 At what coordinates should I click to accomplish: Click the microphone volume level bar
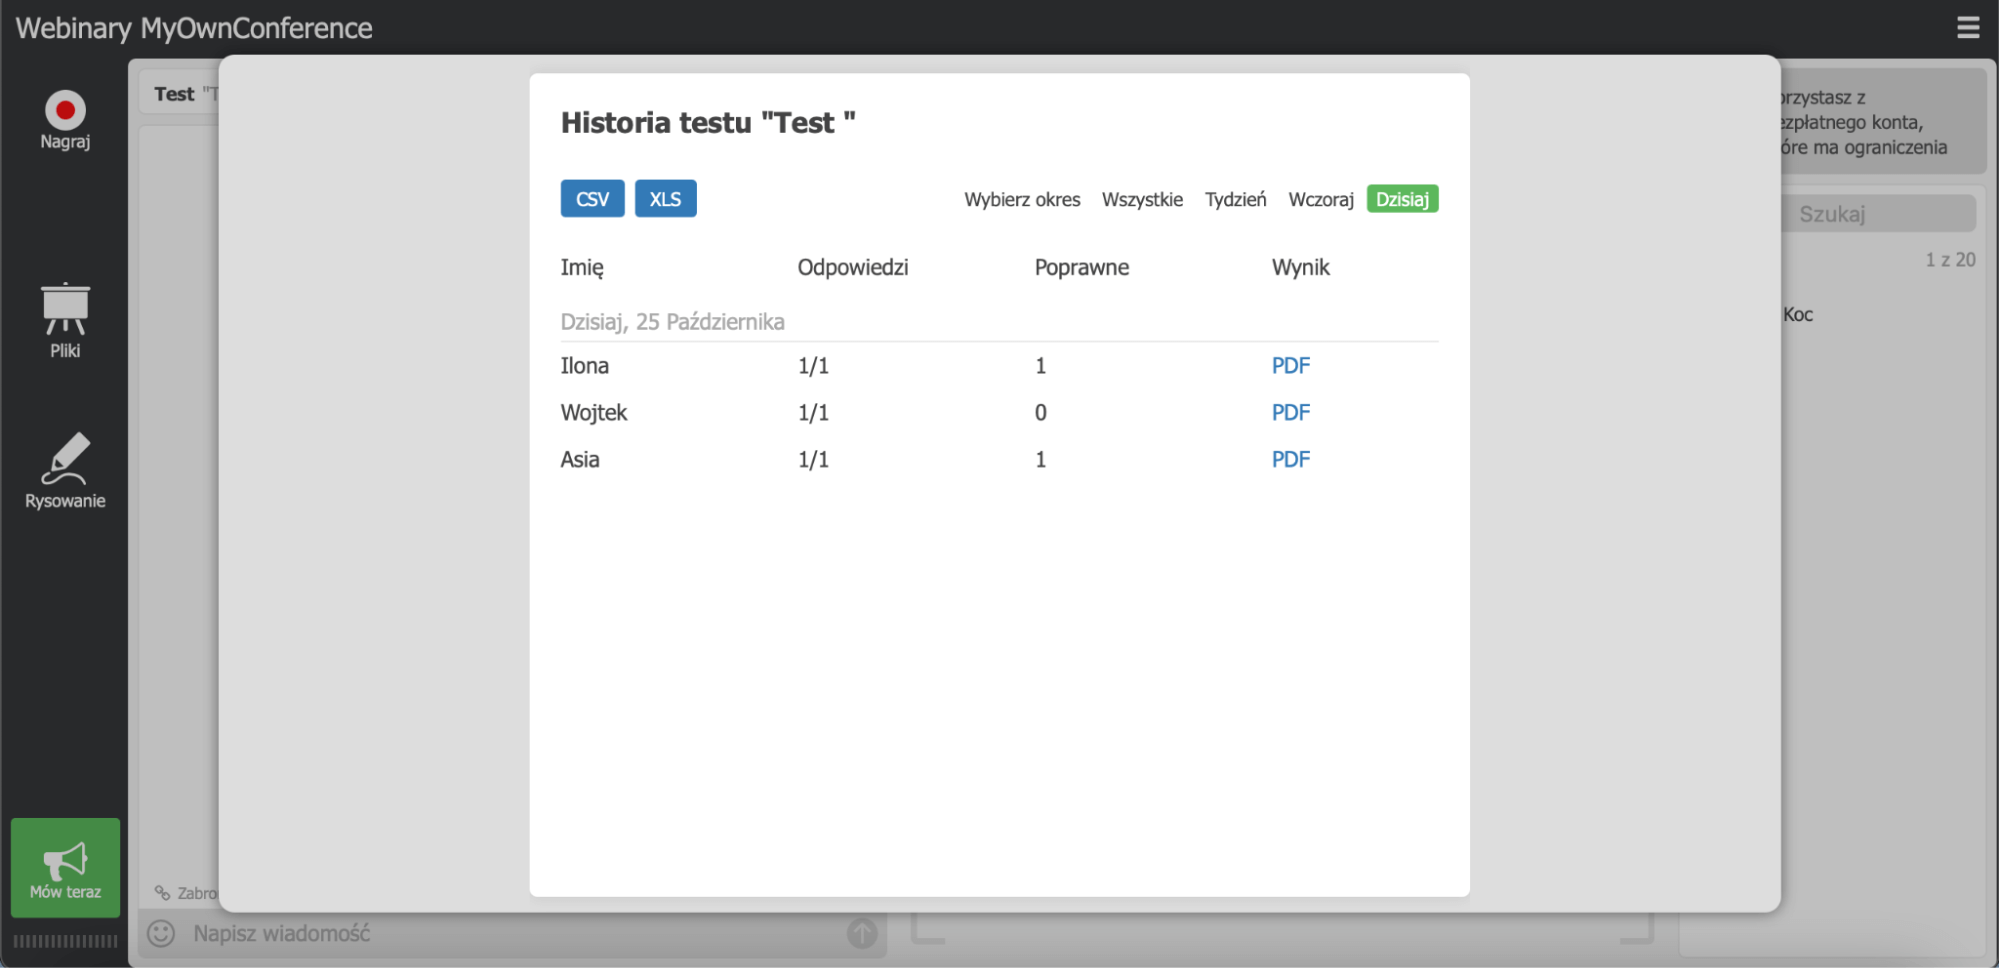click(65, 941)
